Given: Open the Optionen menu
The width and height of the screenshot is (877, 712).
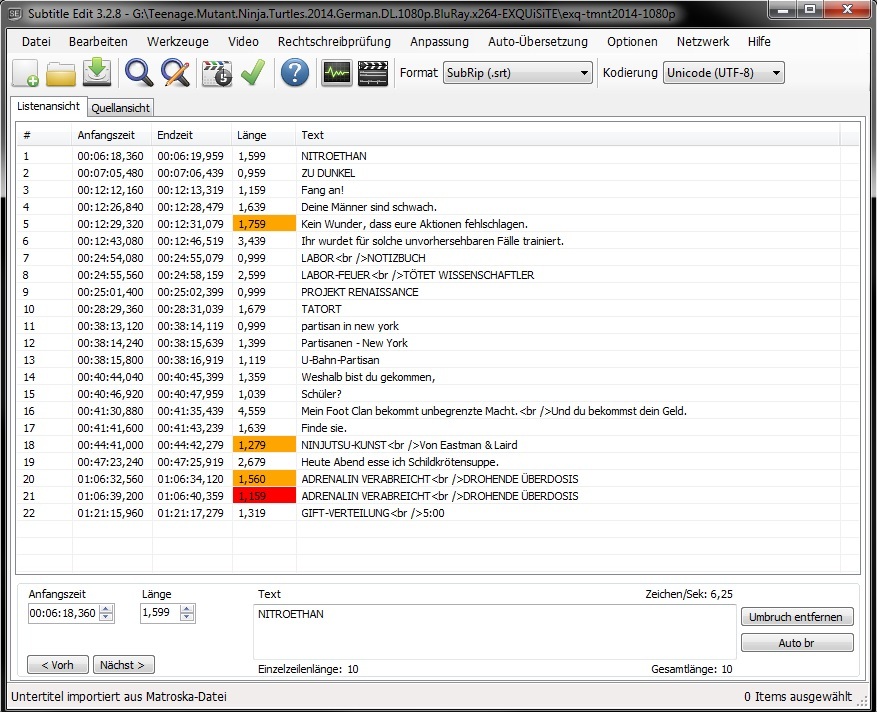Looking at the screenshot, I should tap(632, 41).
